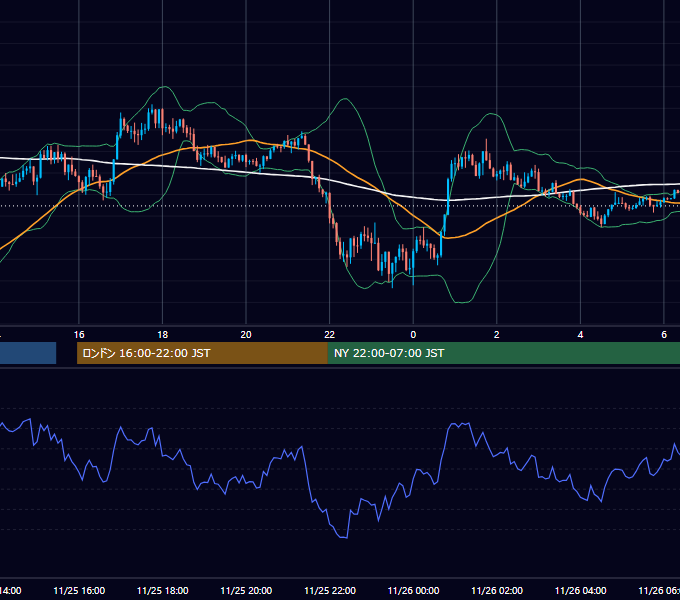Screen dimensions: 680x600
Task: Click the 22 hour label on price chart axis
Action: (330, 335)
